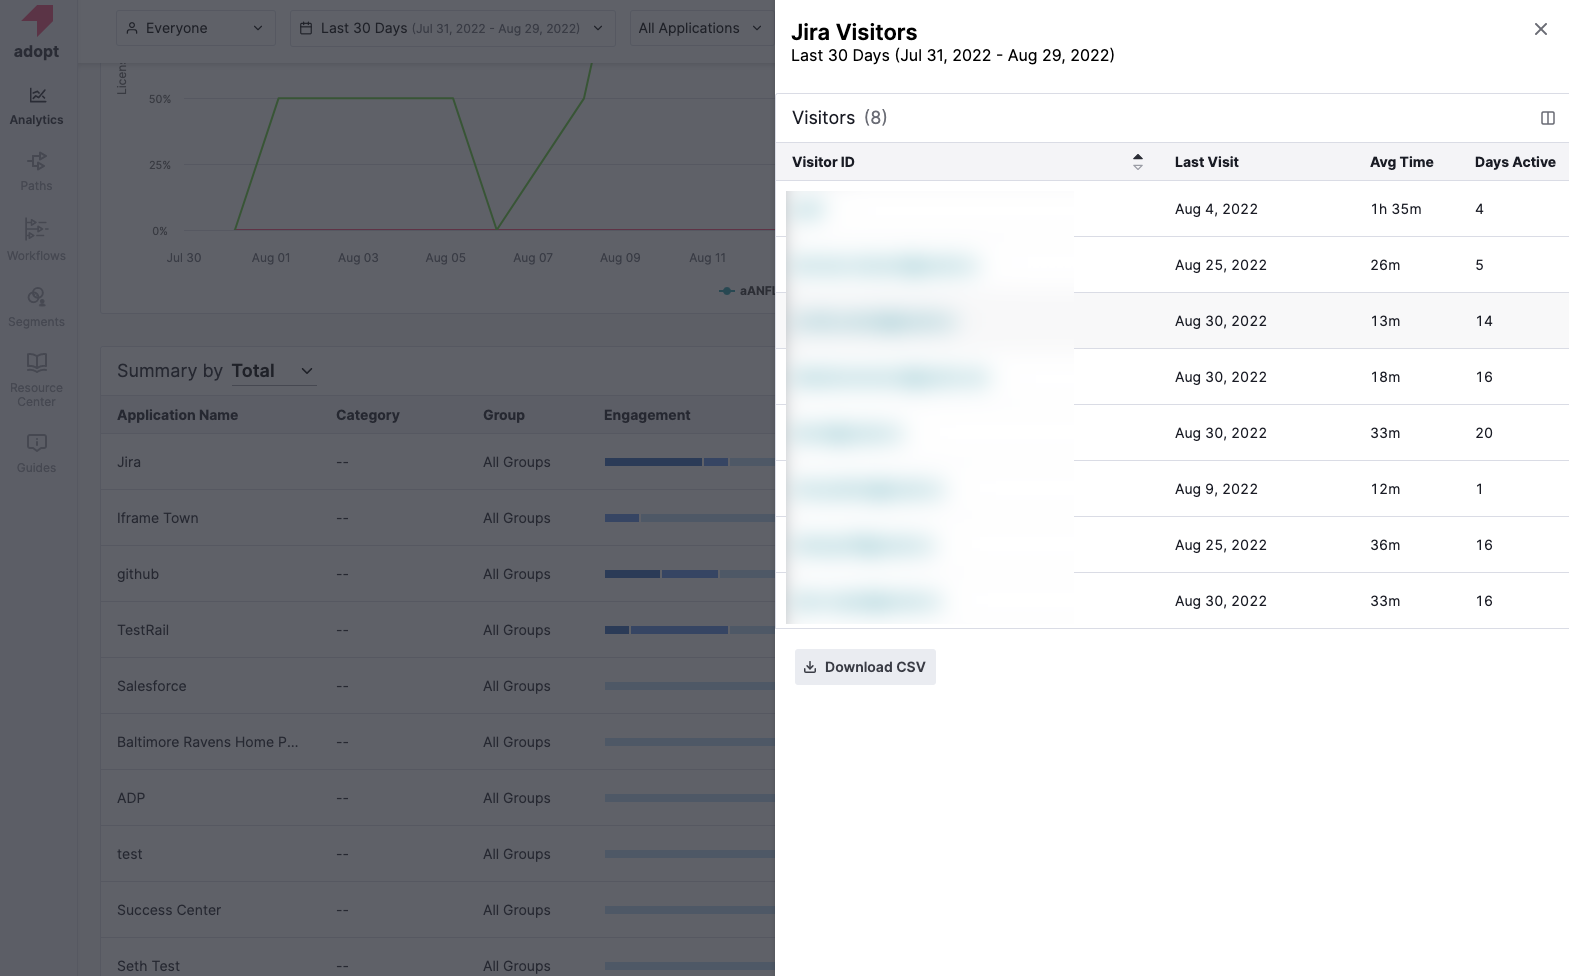Screen dimensions: 1569x976
Task: Click Success Center in the application list
Action: click(169, 910)
